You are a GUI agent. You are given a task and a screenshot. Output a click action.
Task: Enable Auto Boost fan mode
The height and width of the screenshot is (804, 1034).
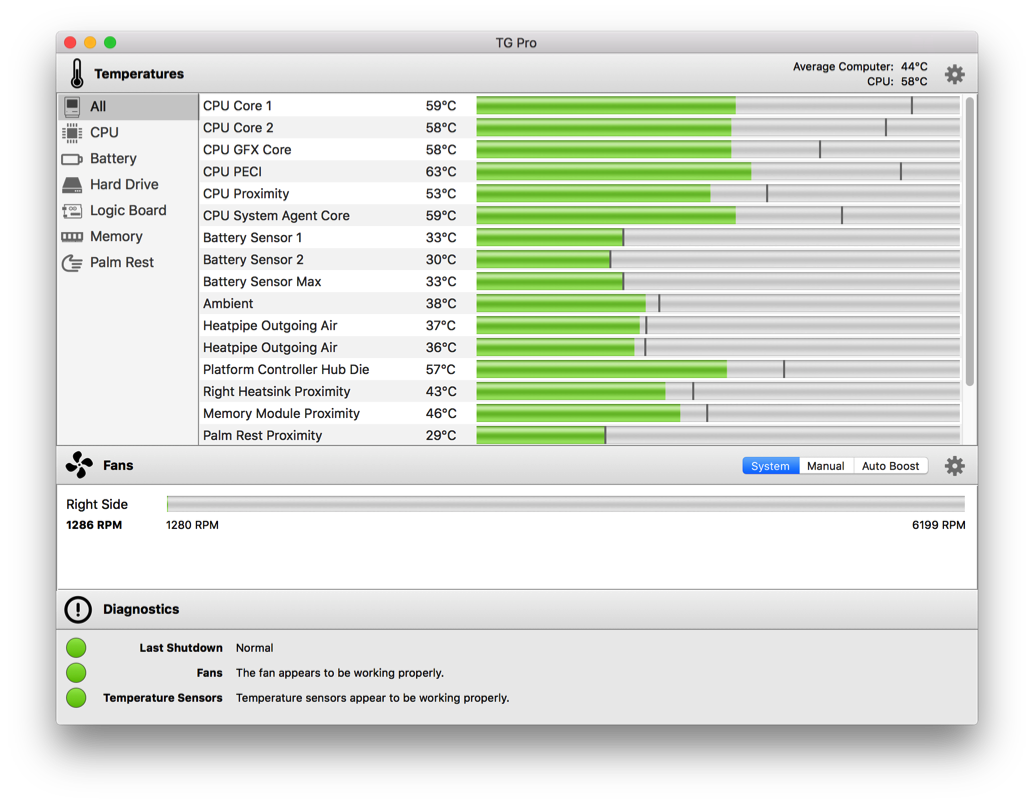[x=890, y=466]
